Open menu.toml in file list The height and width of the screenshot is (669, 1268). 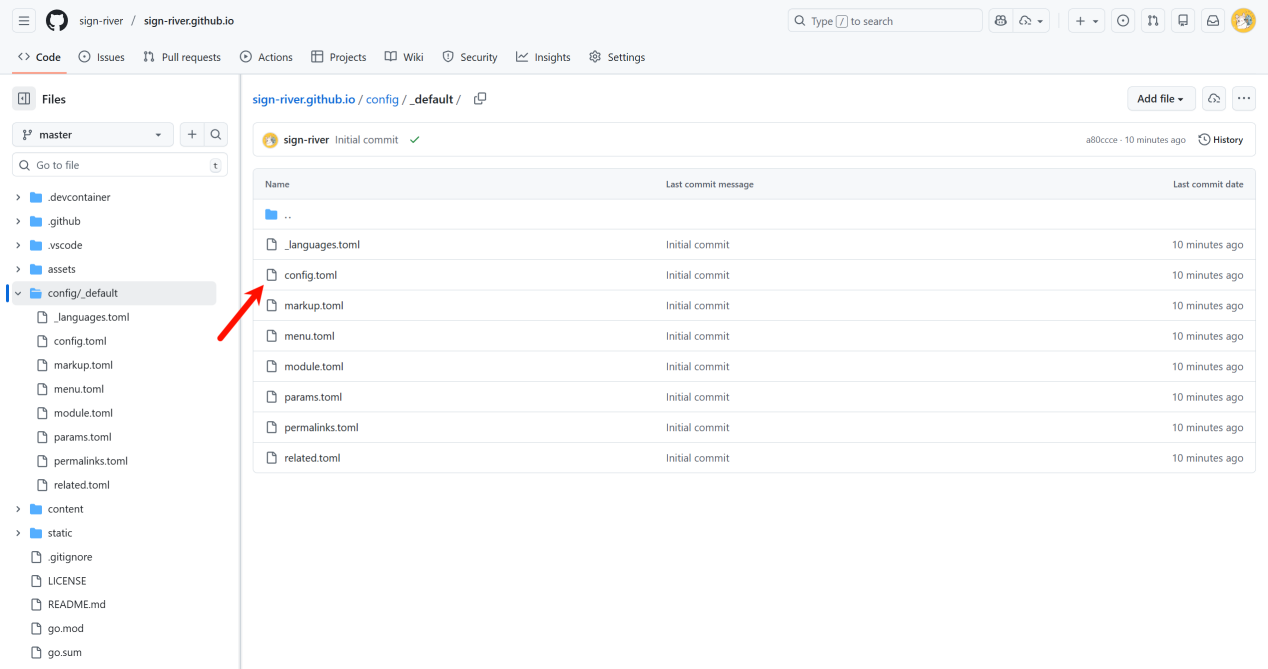(x=309, y=336)
